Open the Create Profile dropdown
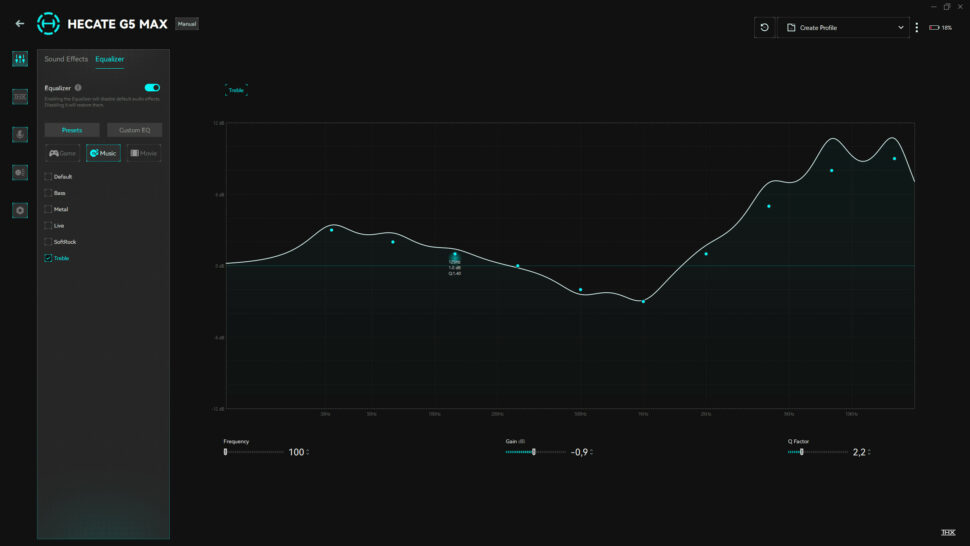The height and width of the screenshot is (546, 970). (x=844, y=27)
